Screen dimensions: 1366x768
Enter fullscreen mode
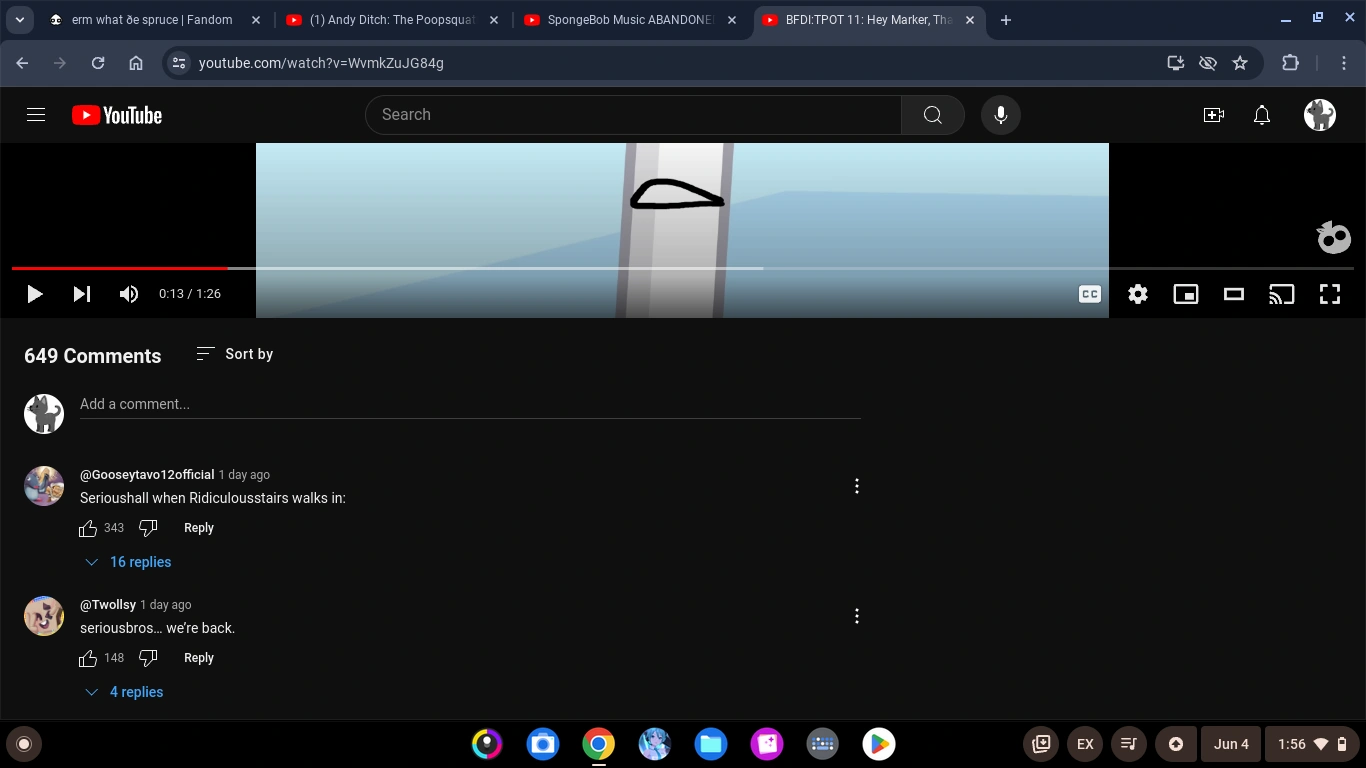click(1329, 294)
